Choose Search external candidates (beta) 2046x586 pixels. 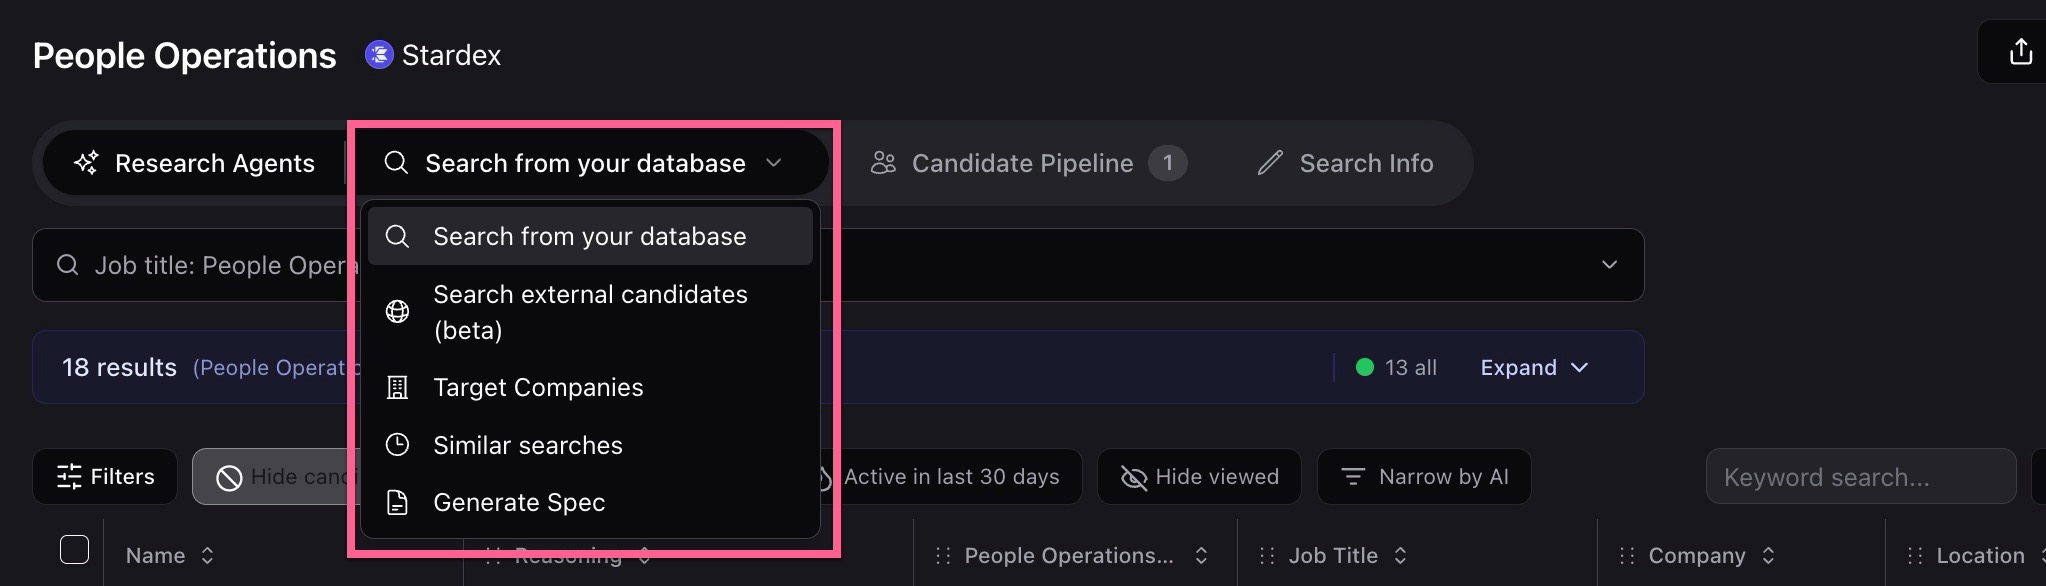pos(590,312)
